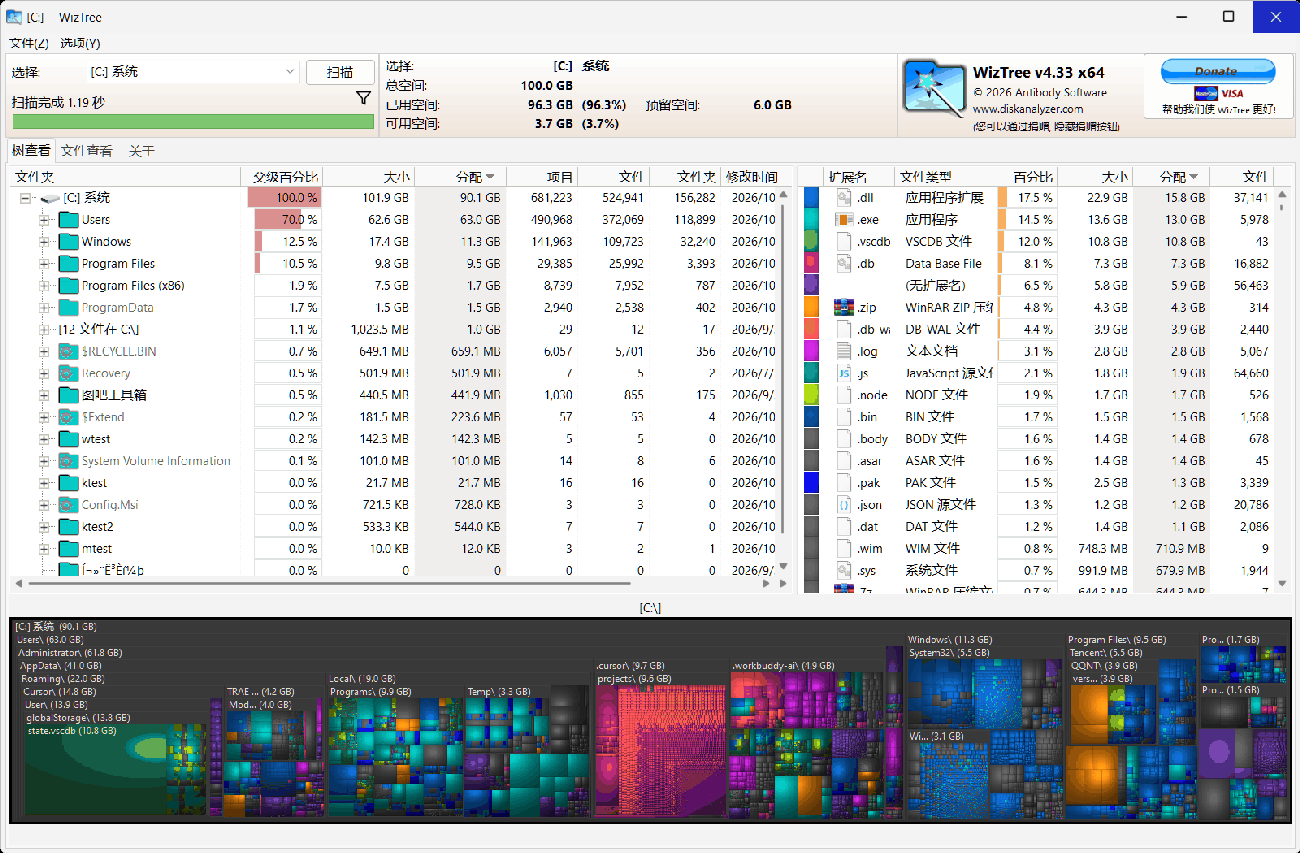This screenshot has height=853, width=1300.
Task: Open the 文件 menu
Action: pos(28,43)
